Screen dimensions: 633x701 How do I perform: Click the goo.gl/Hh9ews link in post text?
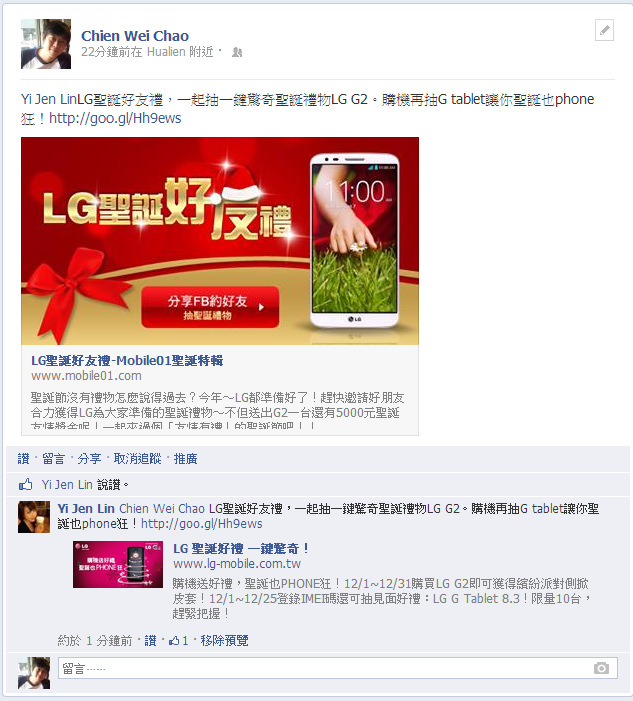click(x=115, y=118)
